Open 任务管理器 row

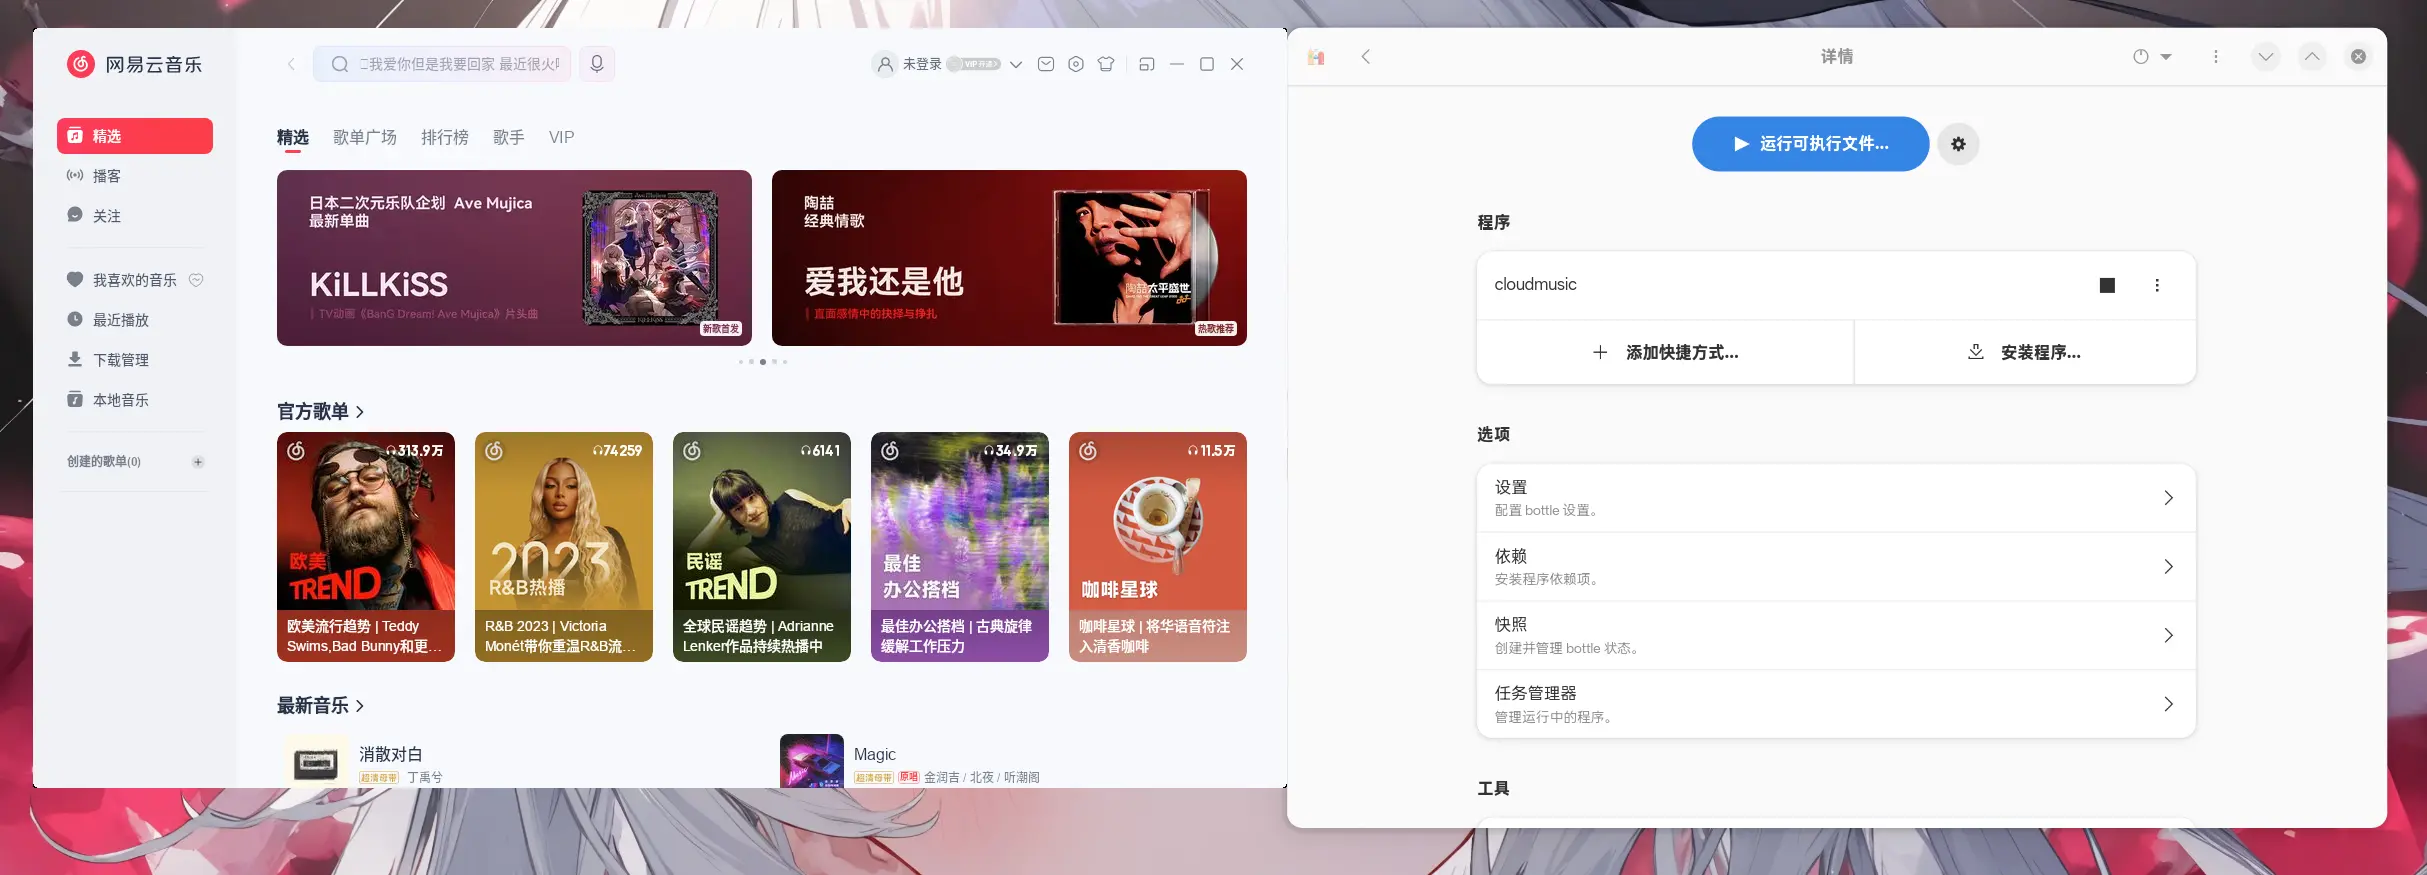pos(1836,704)
